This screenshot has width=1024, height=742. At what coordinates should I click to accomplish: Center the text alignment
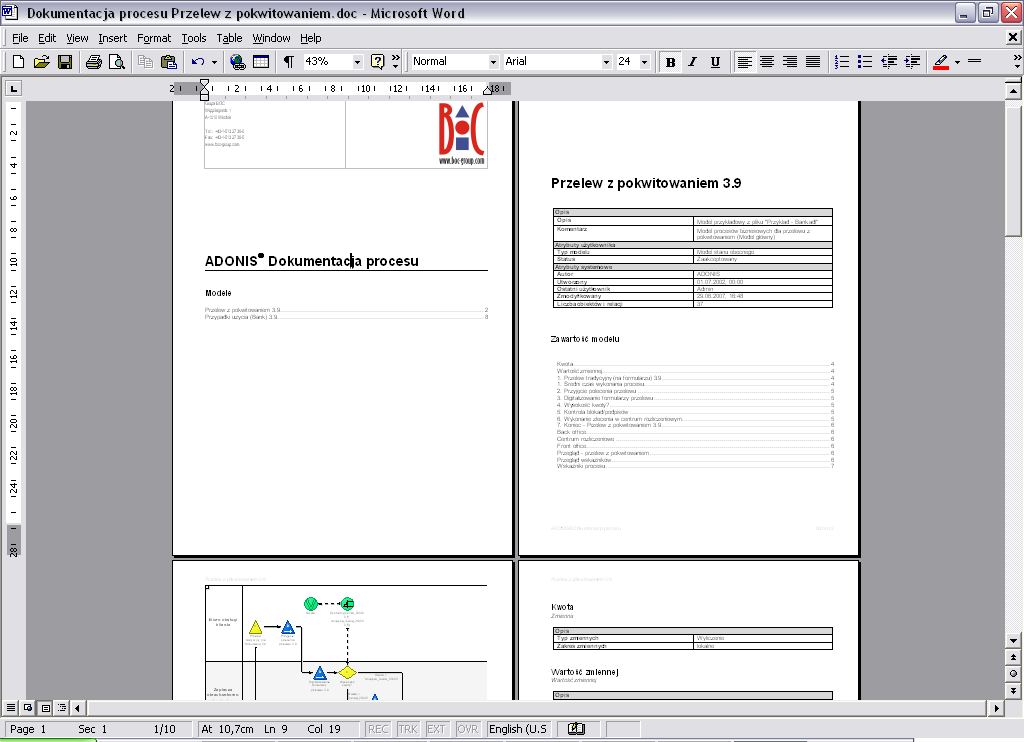click(x=767, y=61)
